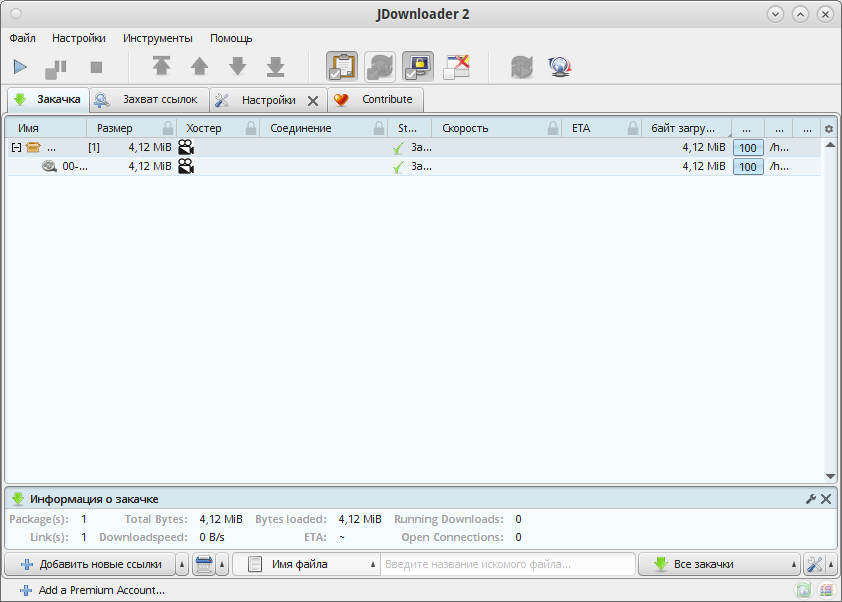Expand cleanup button dropdown arrow
Image resolution: width=842 pixels, height=602 pixels.
[222, 564]
